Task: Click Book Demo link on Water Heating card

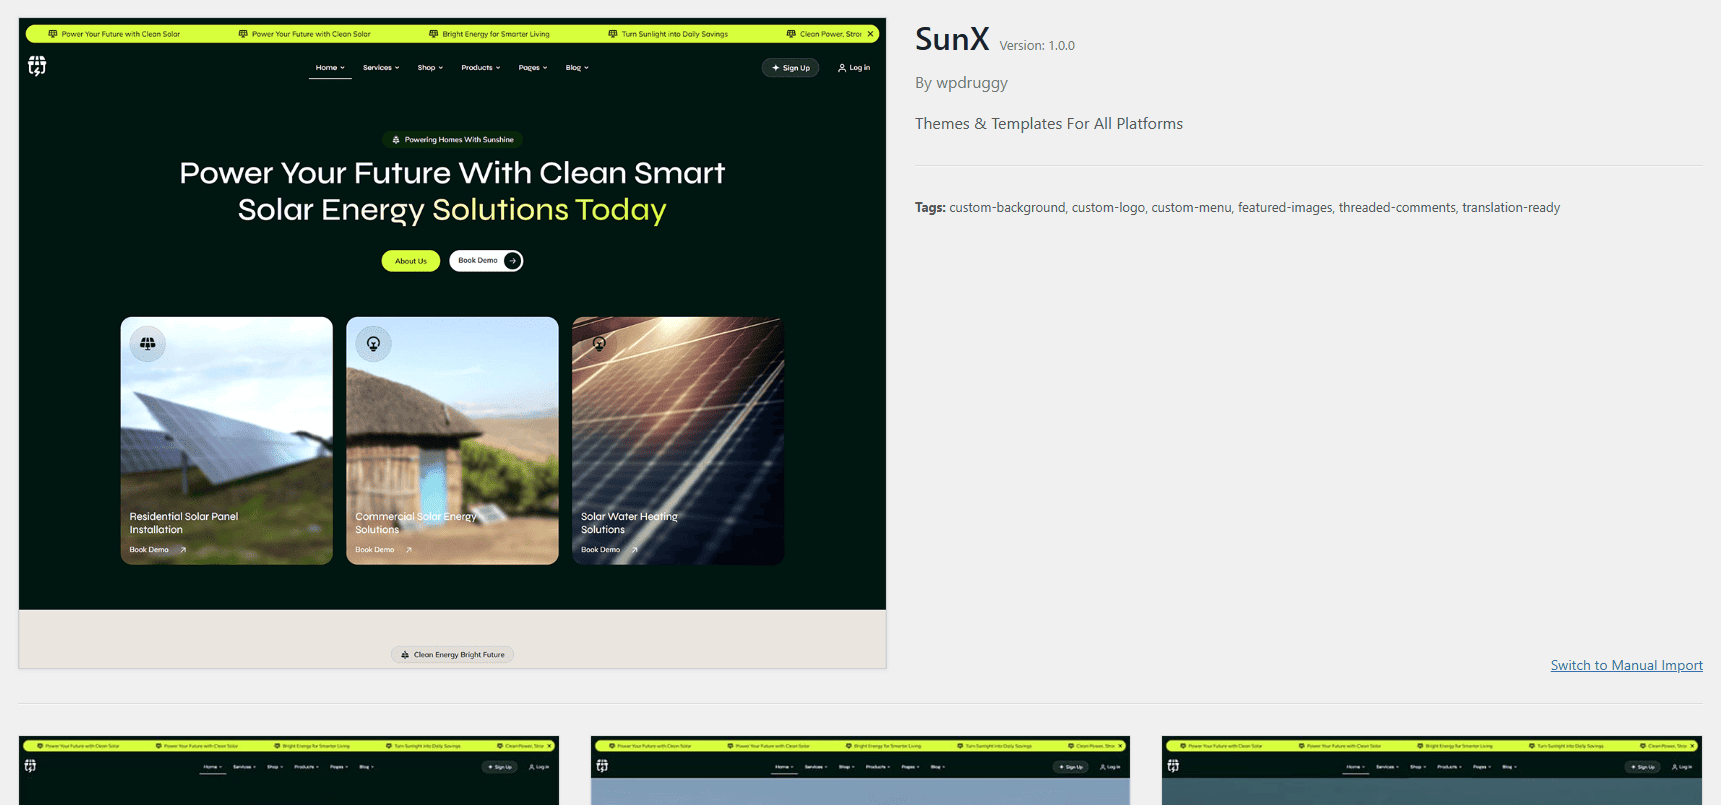Action: click(609, 550)
